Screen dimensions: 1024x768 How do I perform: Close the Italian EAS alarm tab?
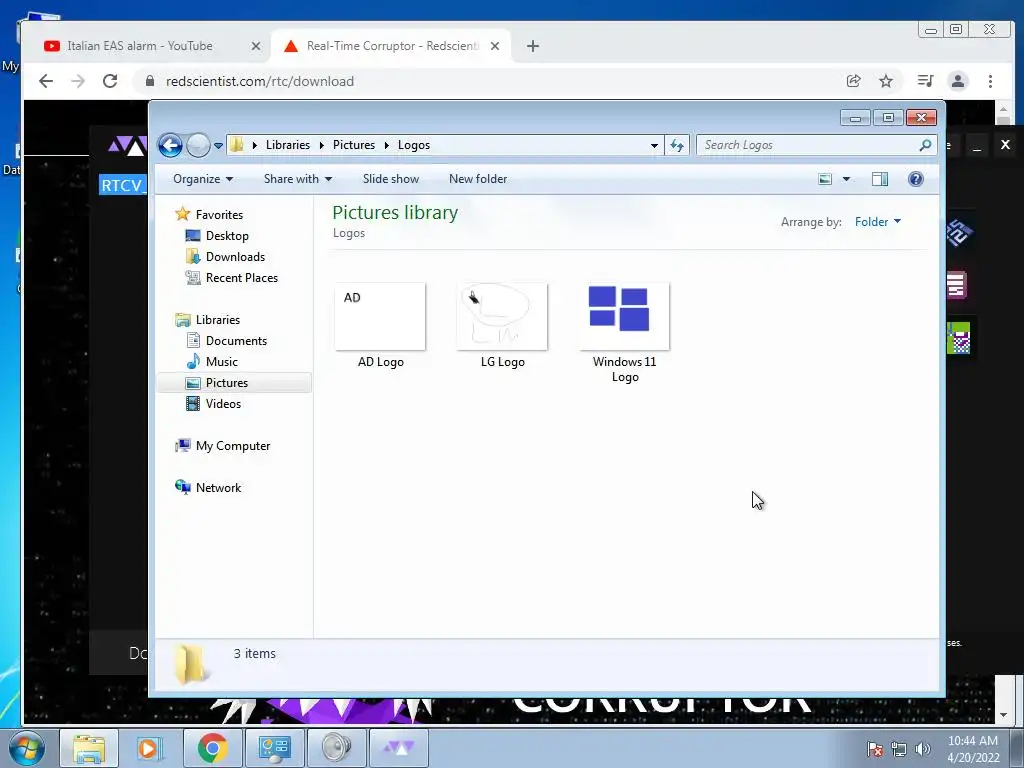pos(255,46)
